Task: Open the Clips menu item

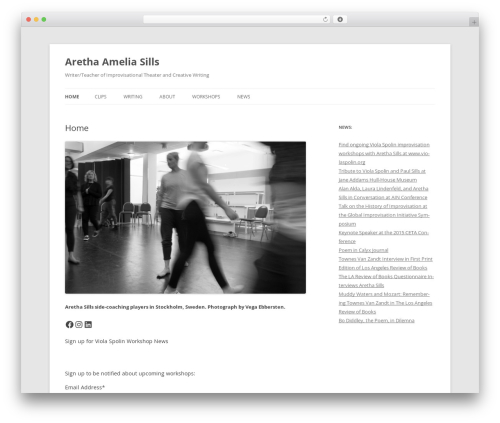Action: (x=101, y=97)
